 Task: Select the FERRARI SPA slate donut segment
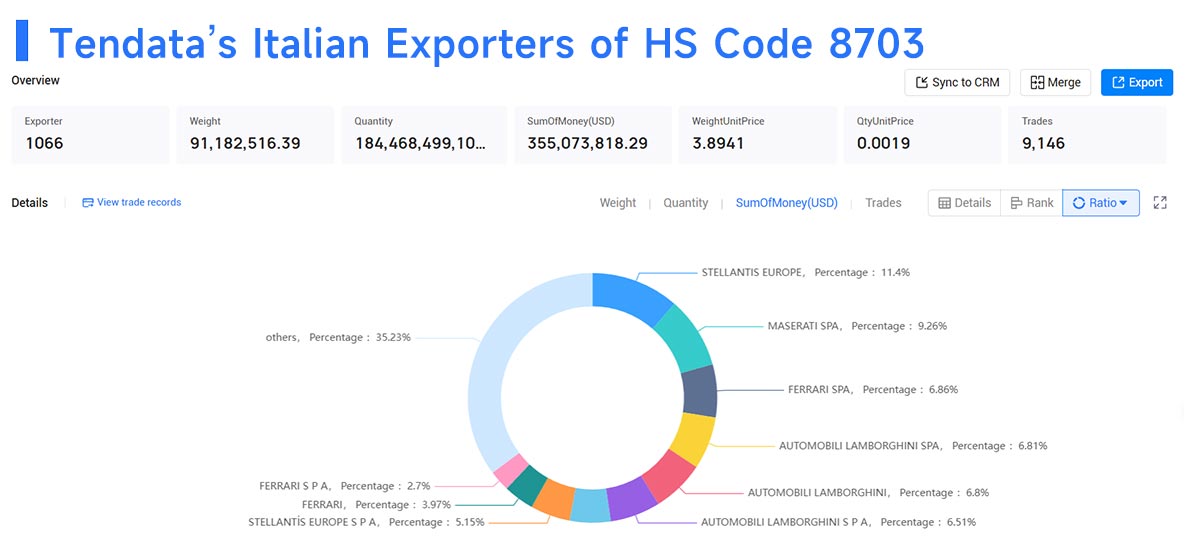[701, 391]
